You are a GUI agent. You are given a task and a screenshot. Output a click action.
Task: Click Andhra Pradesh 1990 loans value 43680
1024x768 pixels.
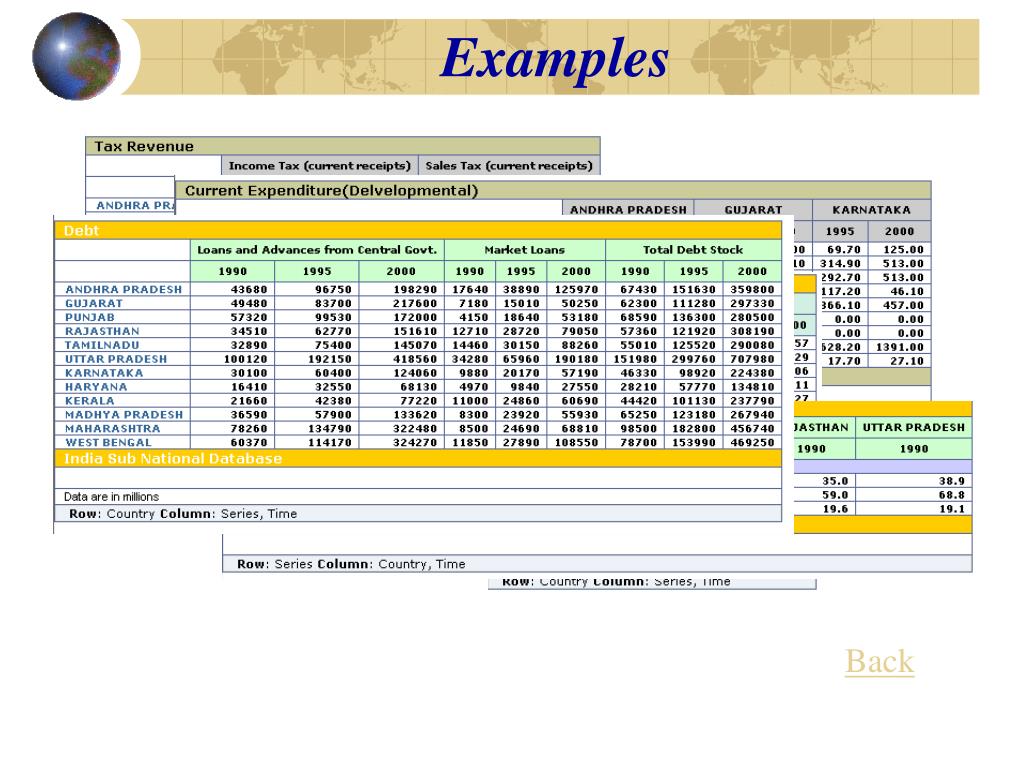click(x=249, y=289)
